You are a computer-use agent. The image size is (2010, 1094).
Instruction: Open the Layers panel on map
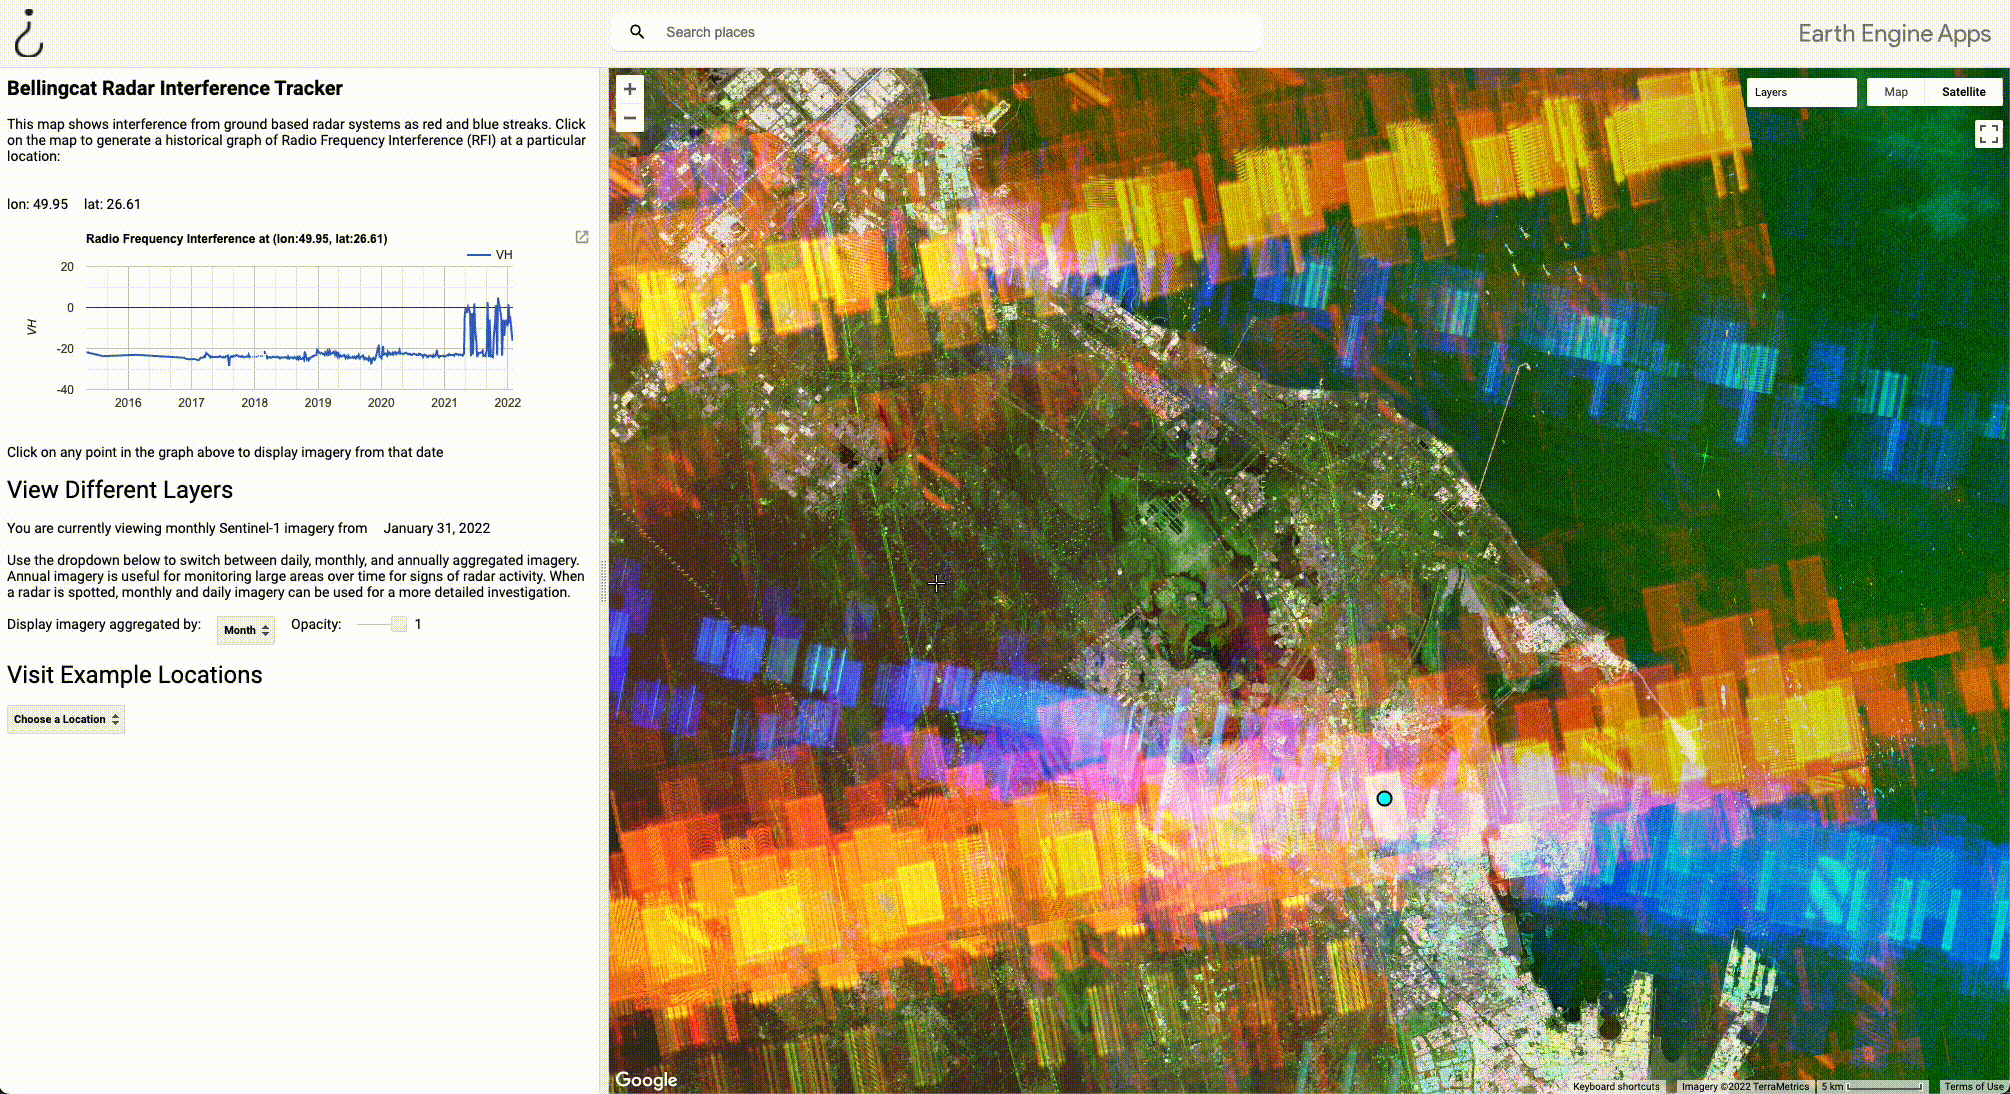(1800, 92)
